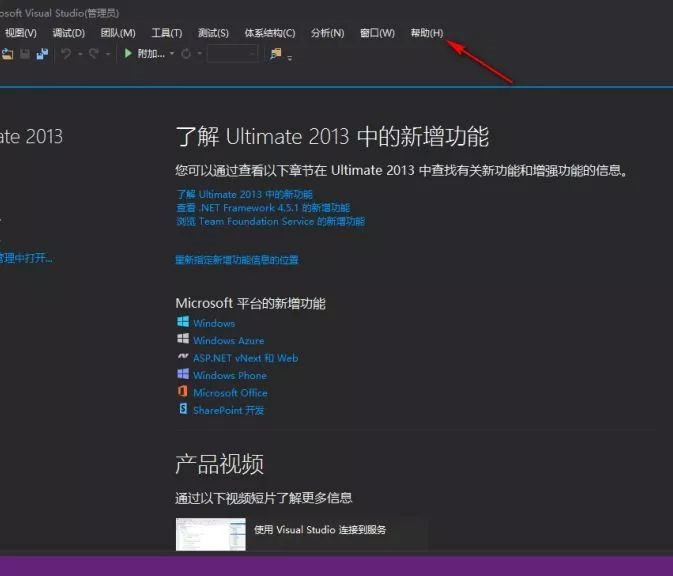Viewport: 673px width, 576px height.
Task: Open the Undo history dropdown arrow
Action: click(x=80, y=54)
